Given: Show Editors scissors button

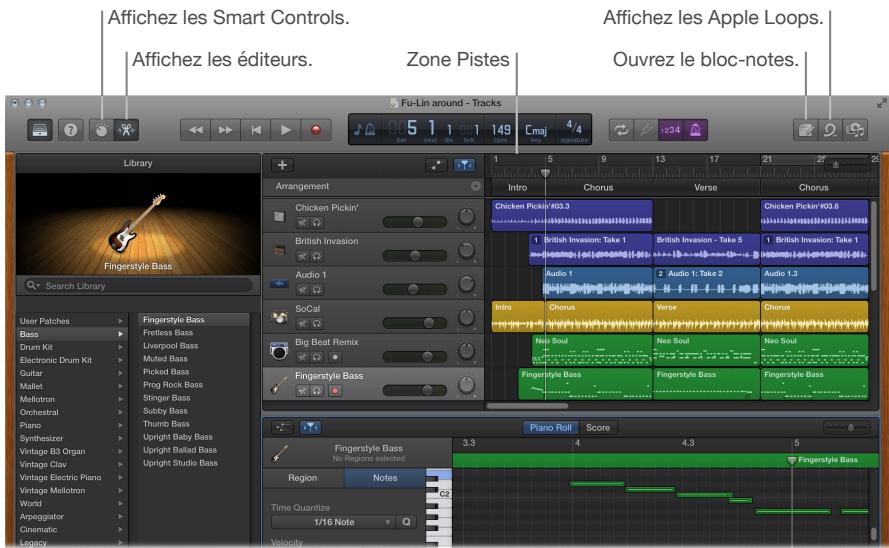Looking at the screenshot, I should (126, 130).
